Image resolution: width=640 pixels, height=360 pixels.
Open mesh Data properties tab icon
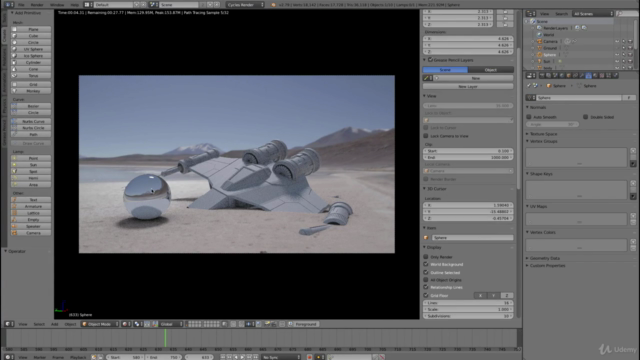tap(589, 76)
